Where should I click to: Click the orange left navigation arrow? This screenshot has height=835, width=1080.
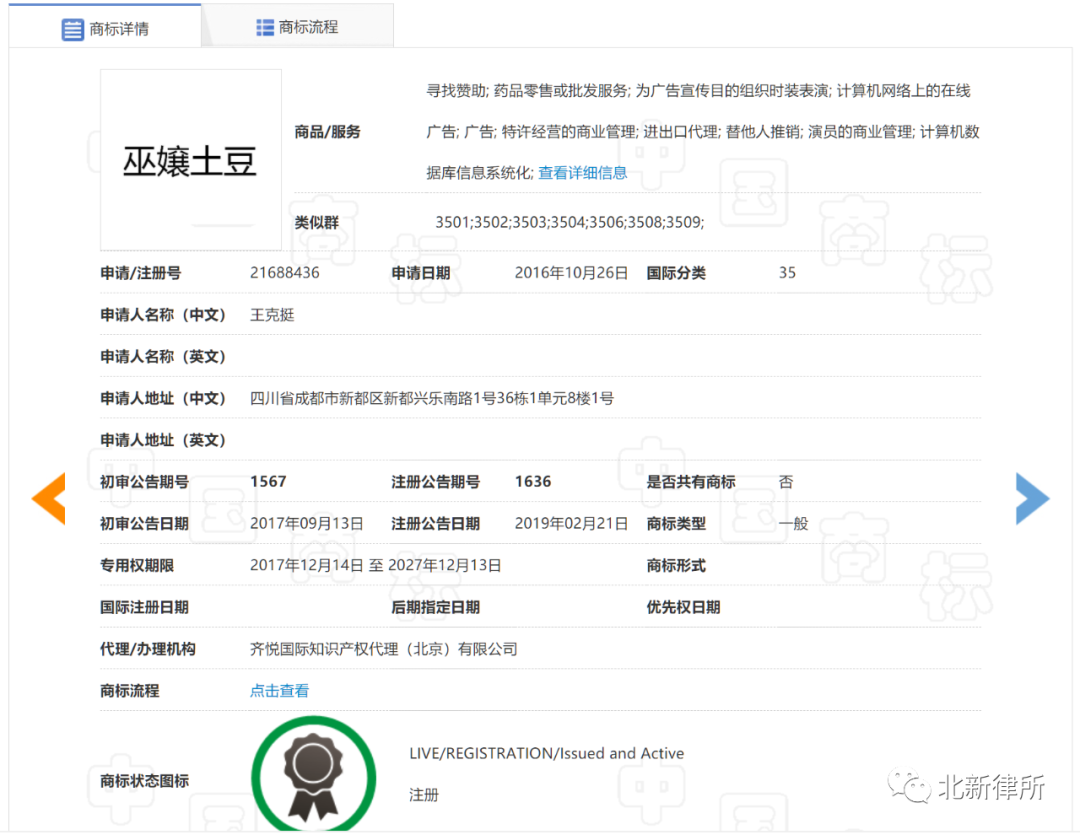pos(48,498)
